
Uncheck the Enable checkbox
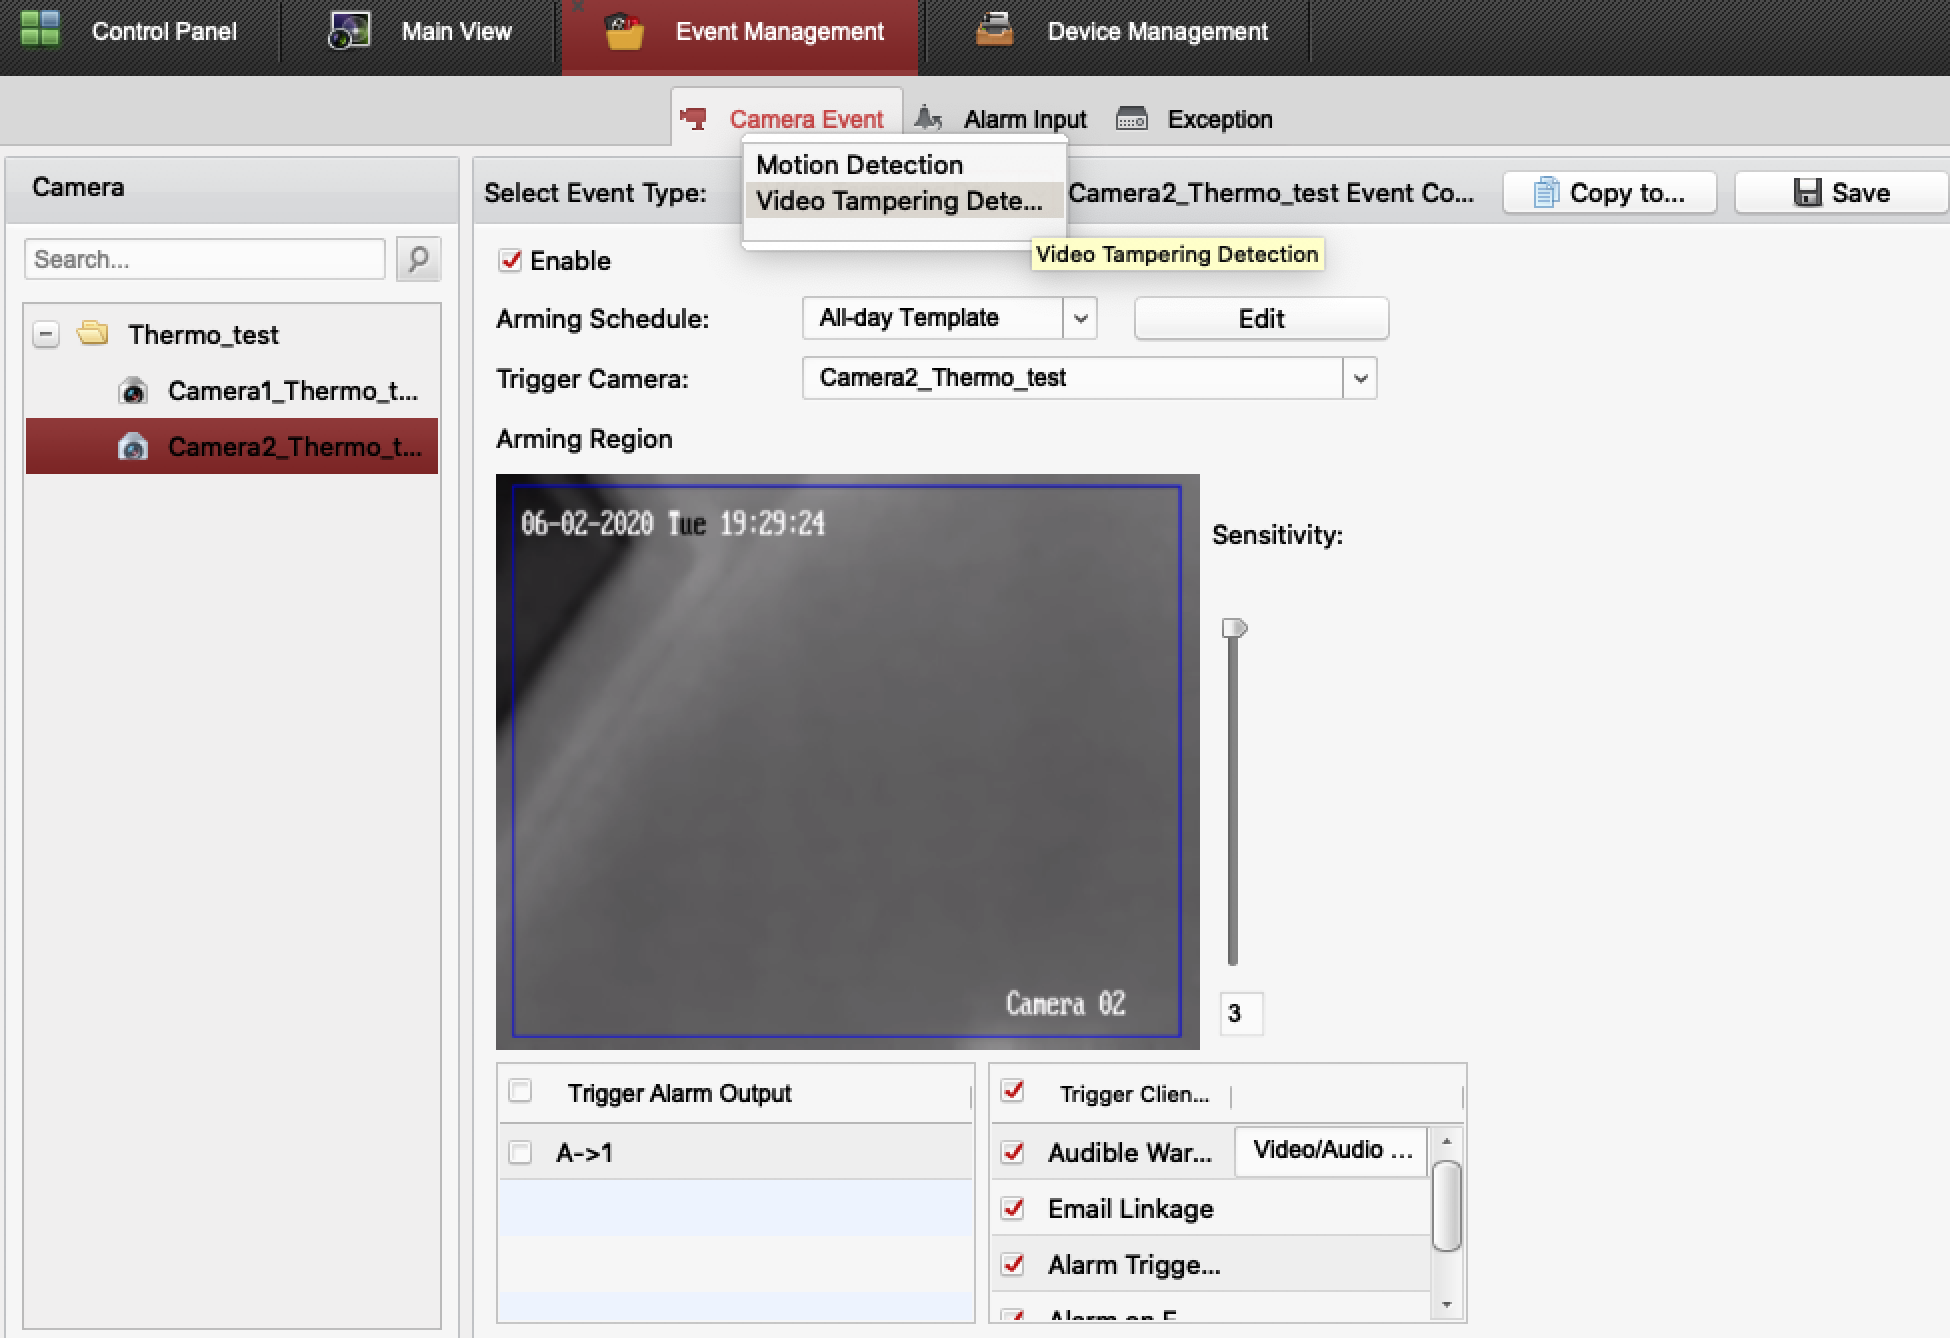[x=510, y=260]
